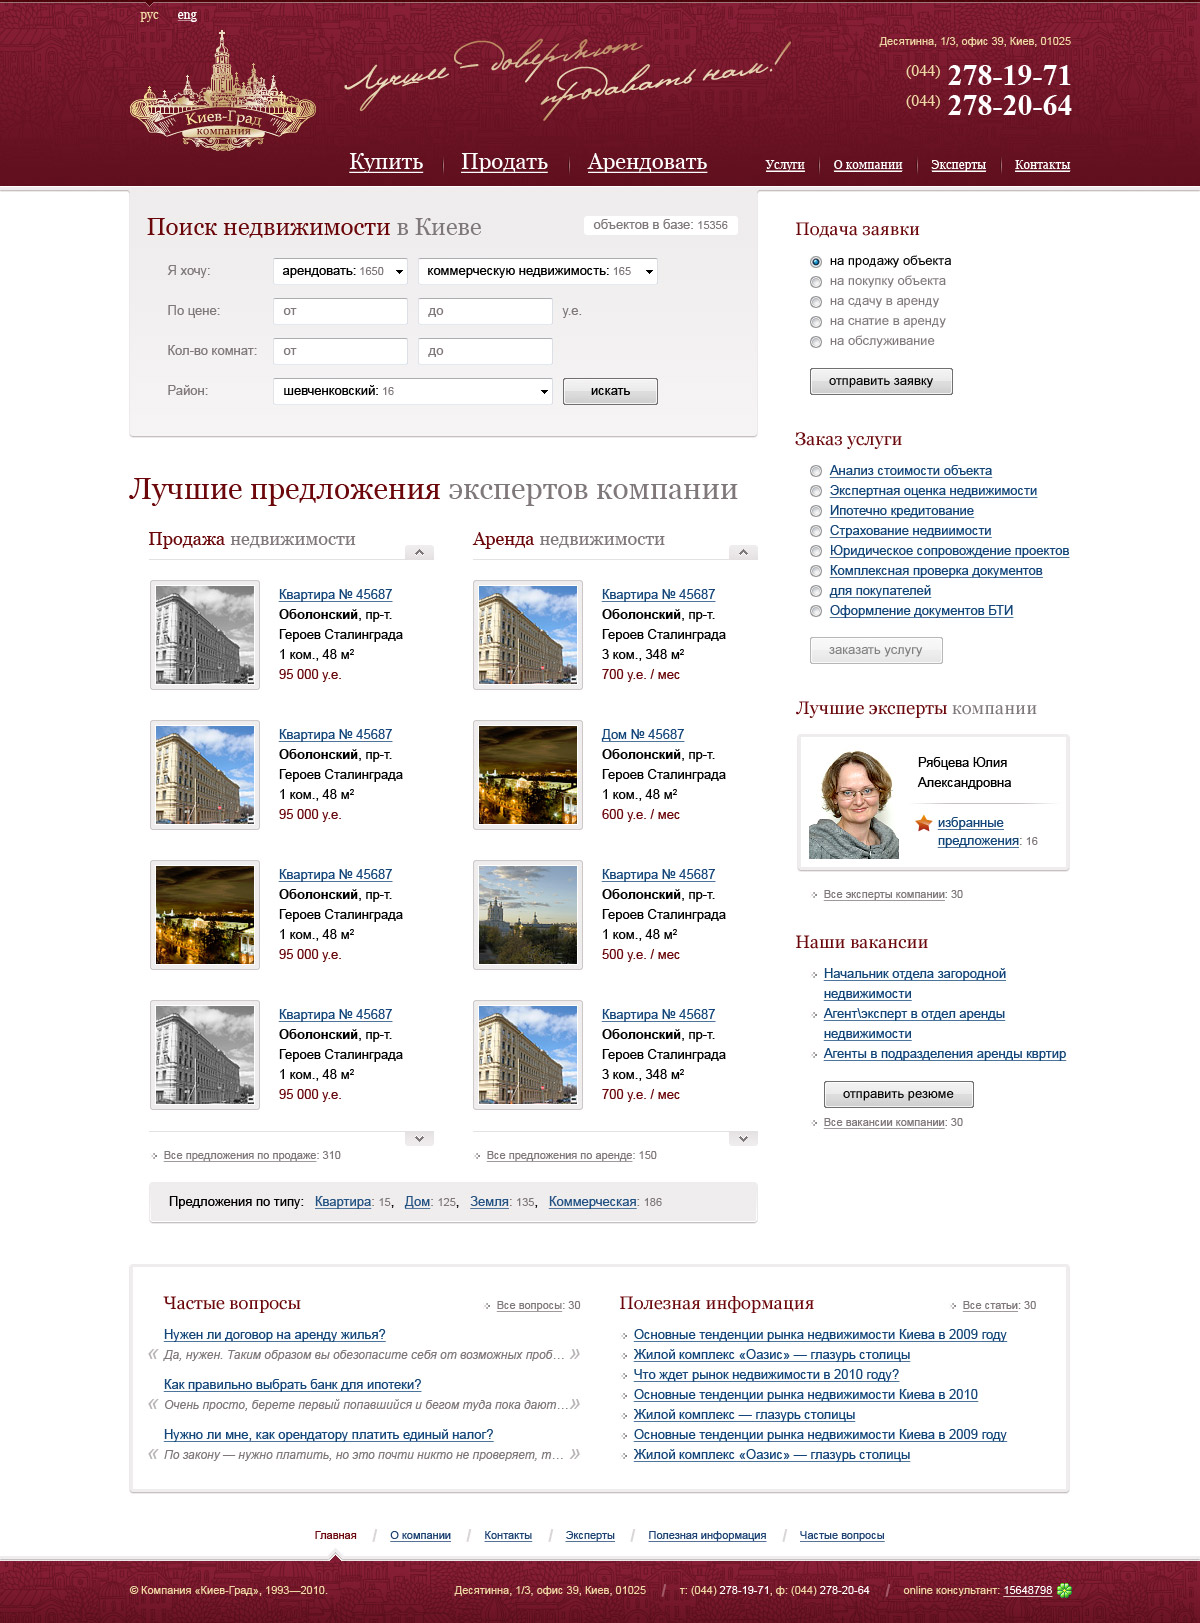Select radio Страхование недвиимости
Image resolution: width=1200 pixels, height=1623 pixels.
point(816,531)
